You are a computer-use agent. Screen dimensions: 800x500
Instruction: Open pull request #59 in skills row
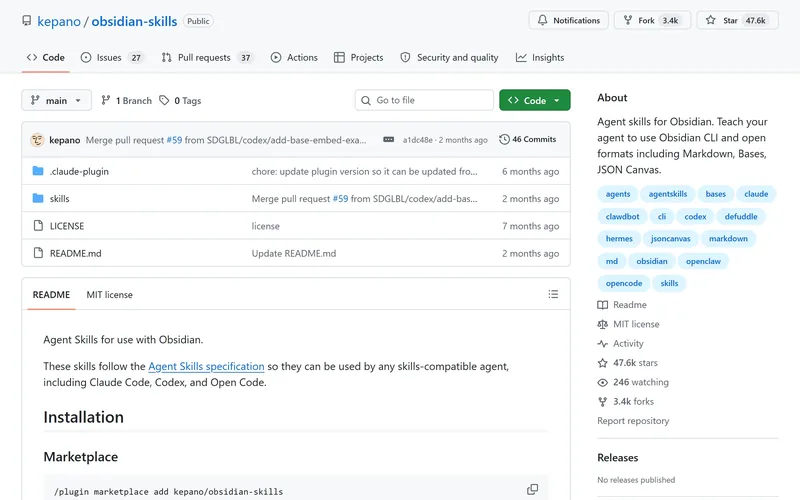point(340,198)
